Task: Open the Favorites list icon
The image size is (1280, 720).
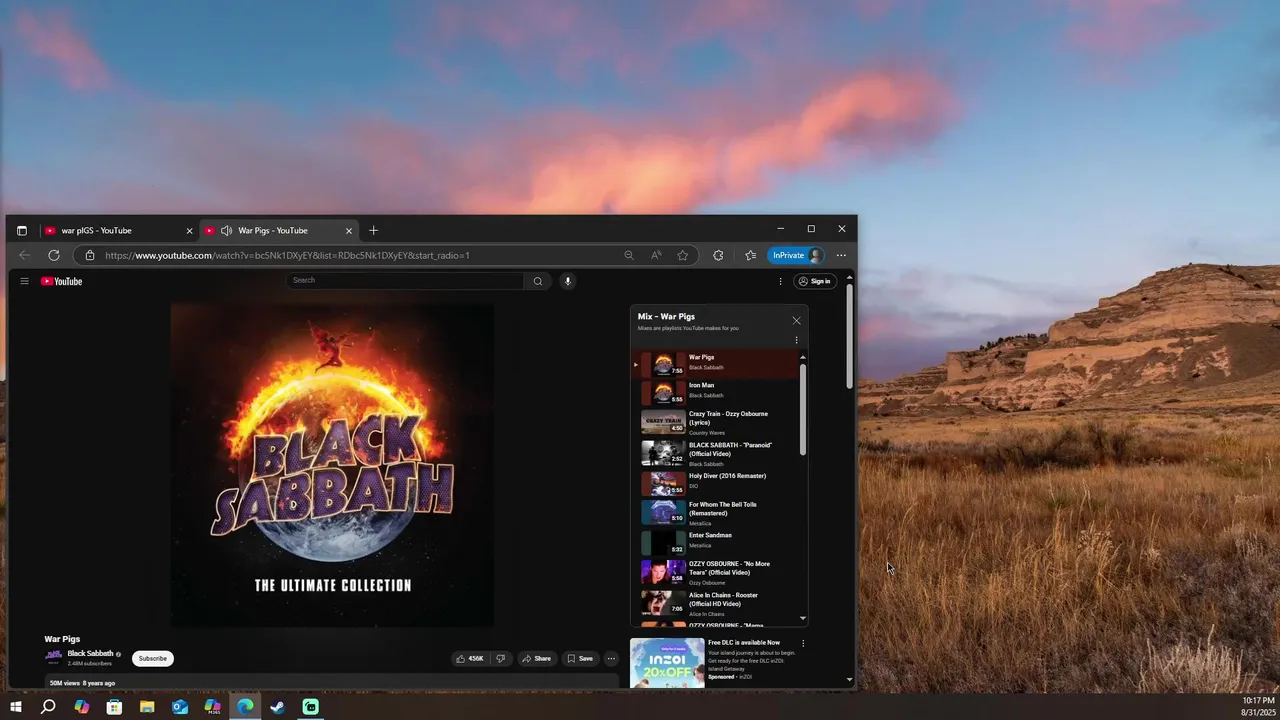Action: pos(750,255)
